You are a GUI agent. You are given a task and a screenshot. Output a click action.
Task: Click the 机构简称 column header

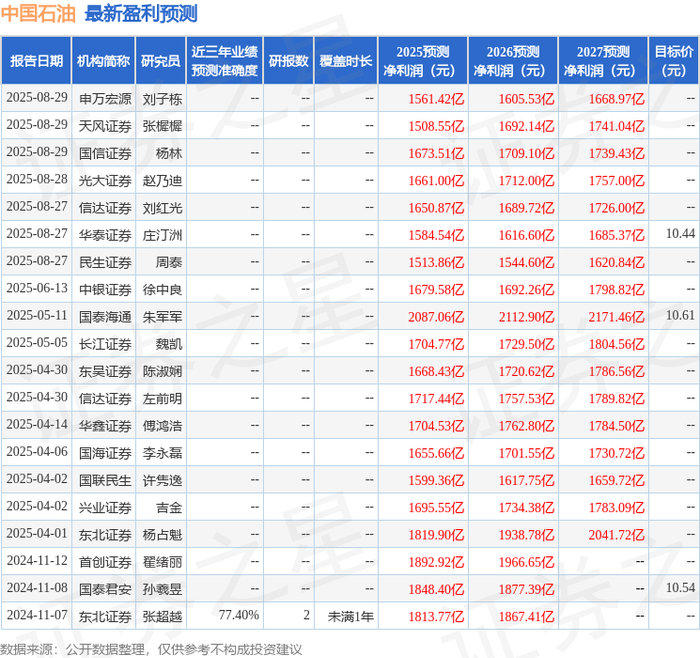tap(104, 61)
